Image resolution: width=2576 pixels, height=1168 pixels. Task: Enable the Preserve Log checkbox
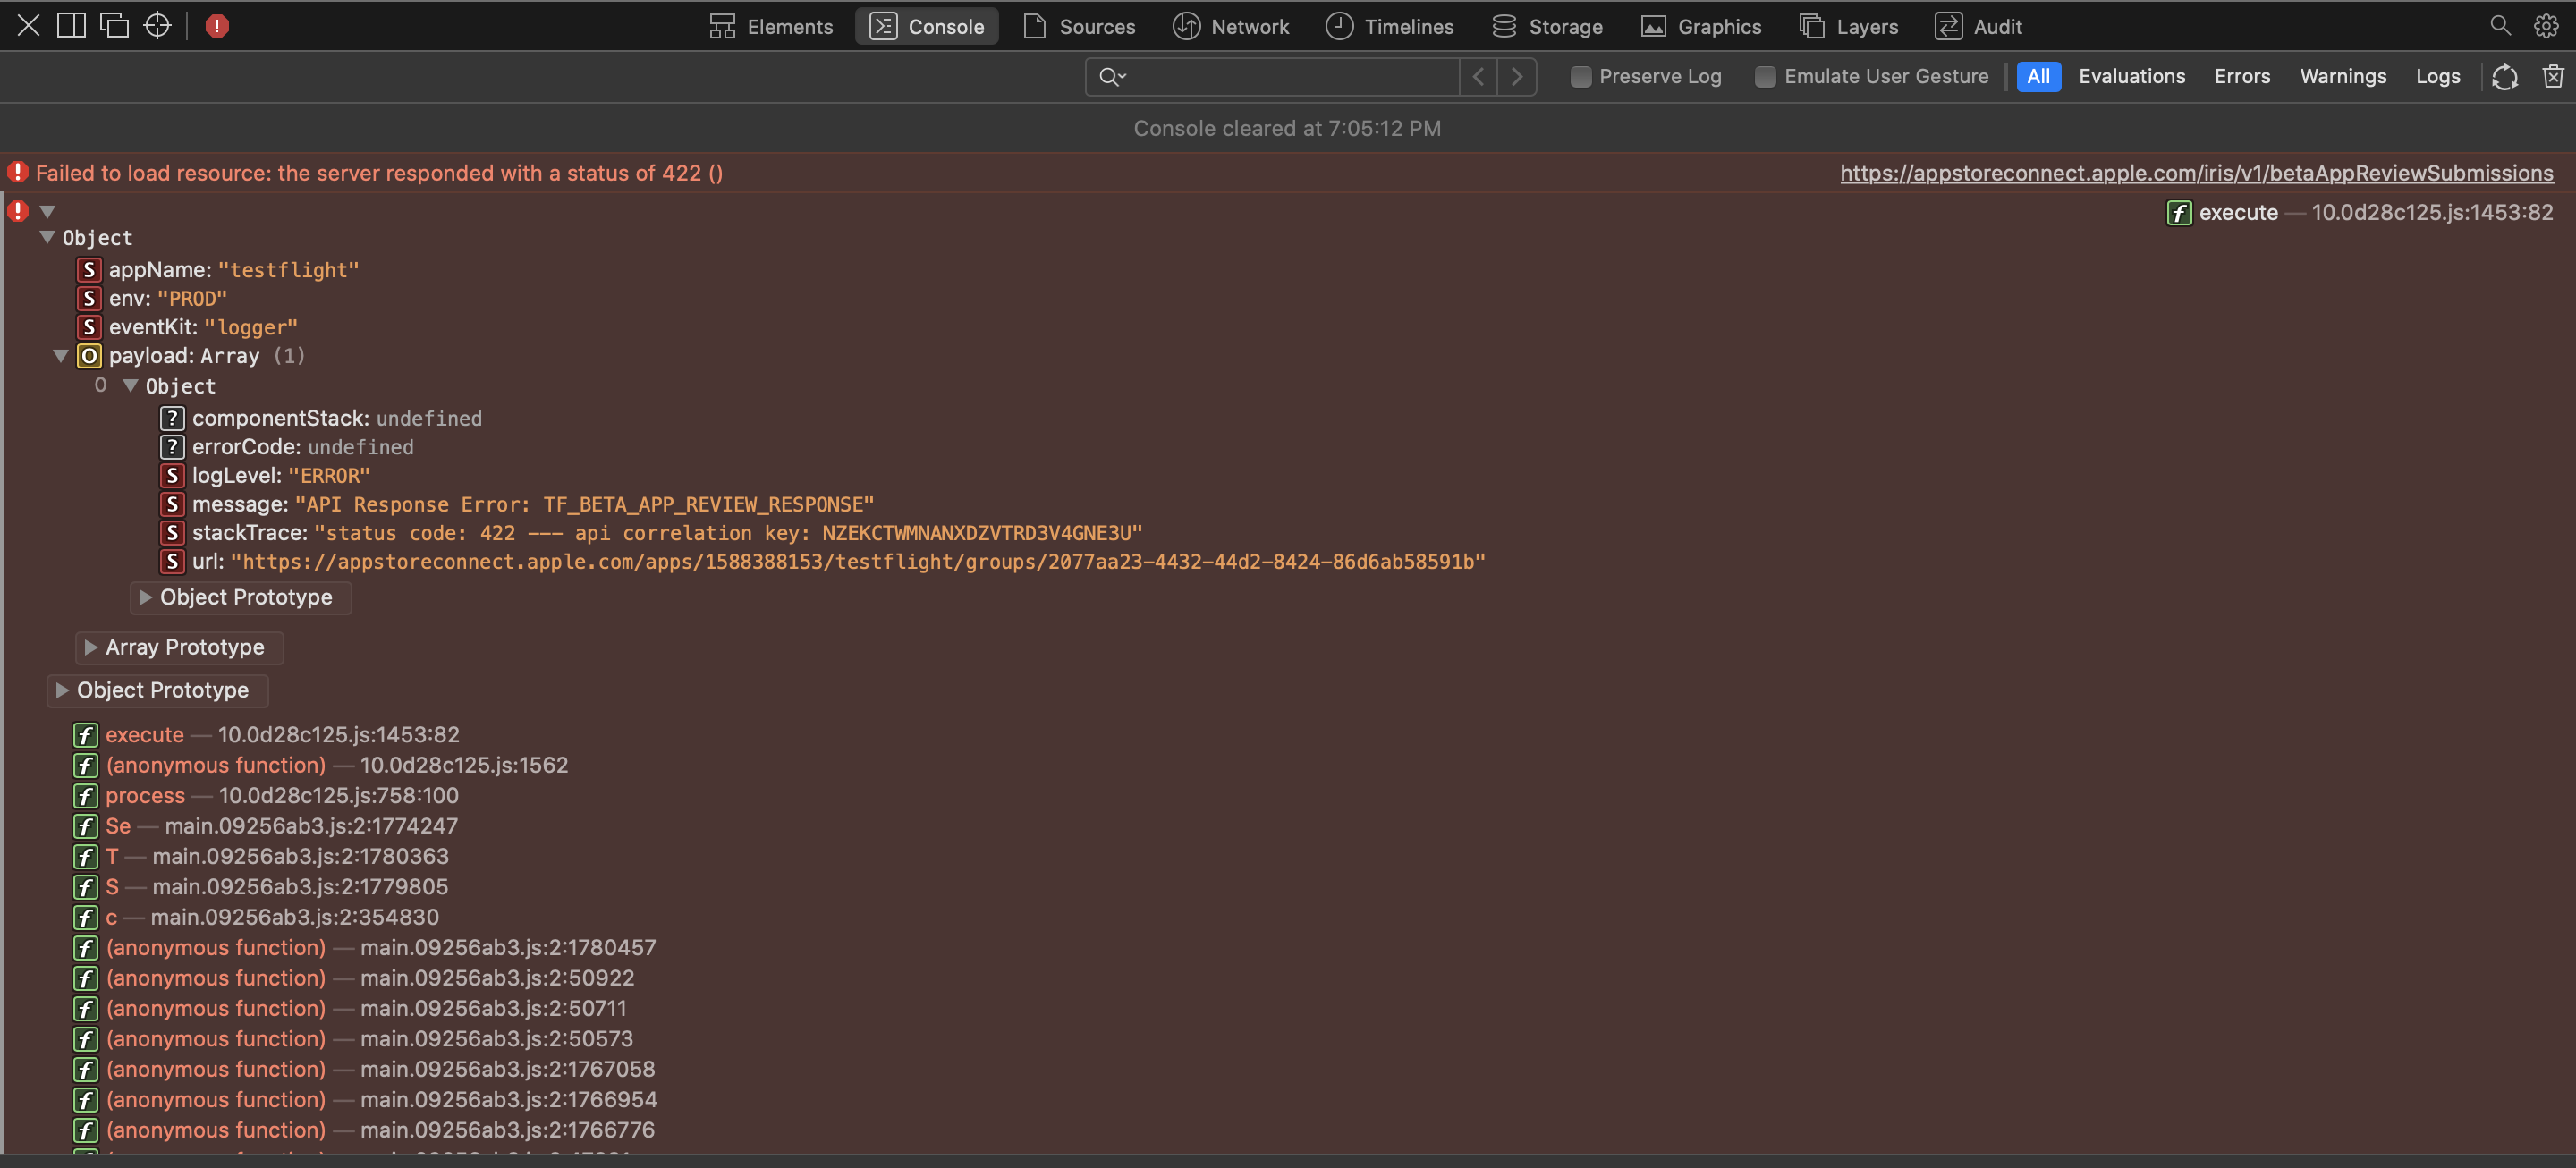coord(1580,77)
